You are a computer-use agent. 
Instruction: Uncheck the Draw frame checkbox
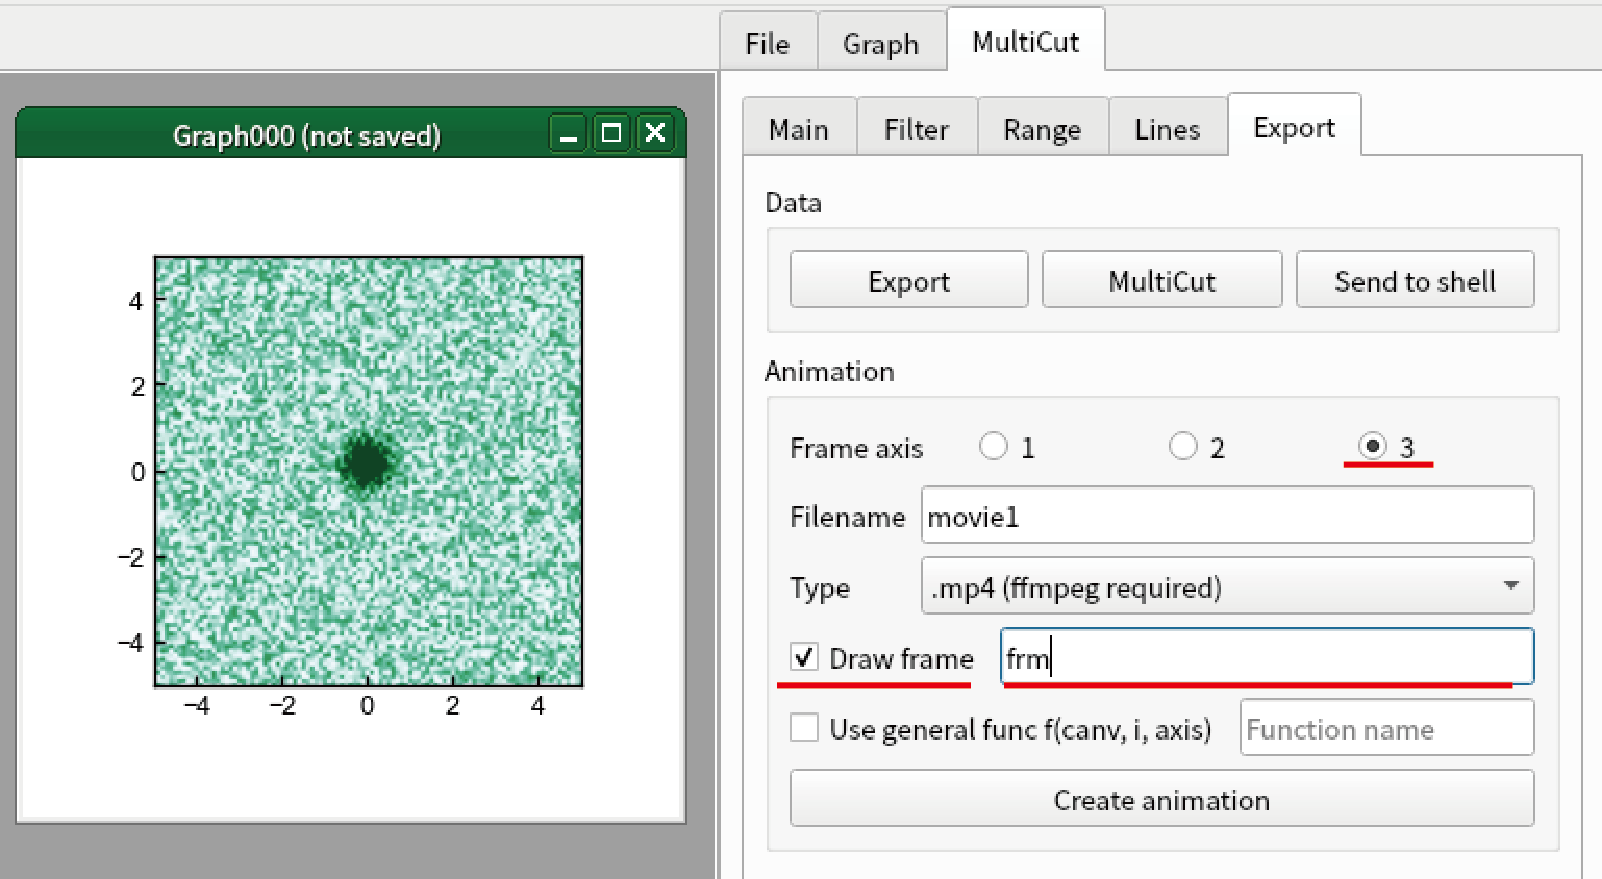pos(804,657)
